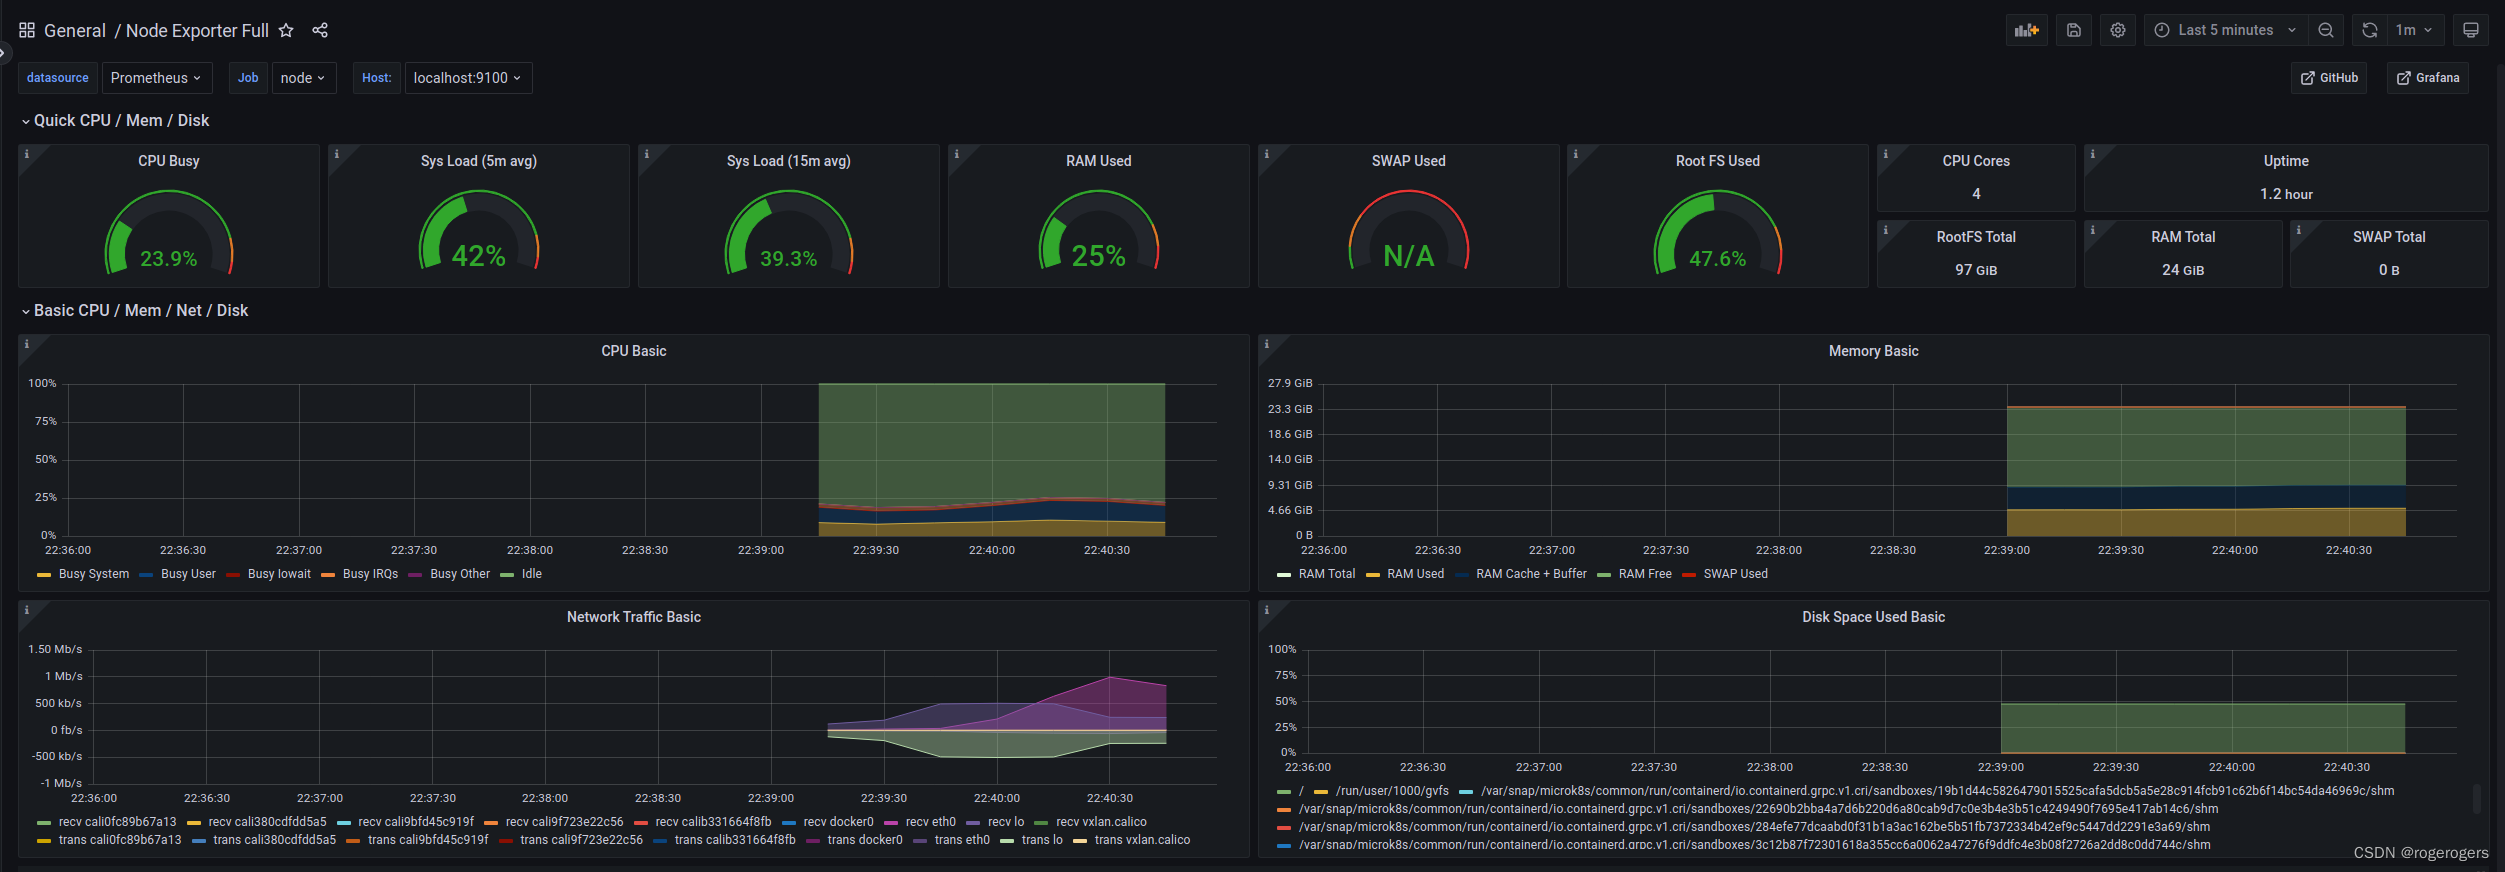
Task: Show info icon of Uptime panel
Action: pyautogui.click(x=2093, y=154)
